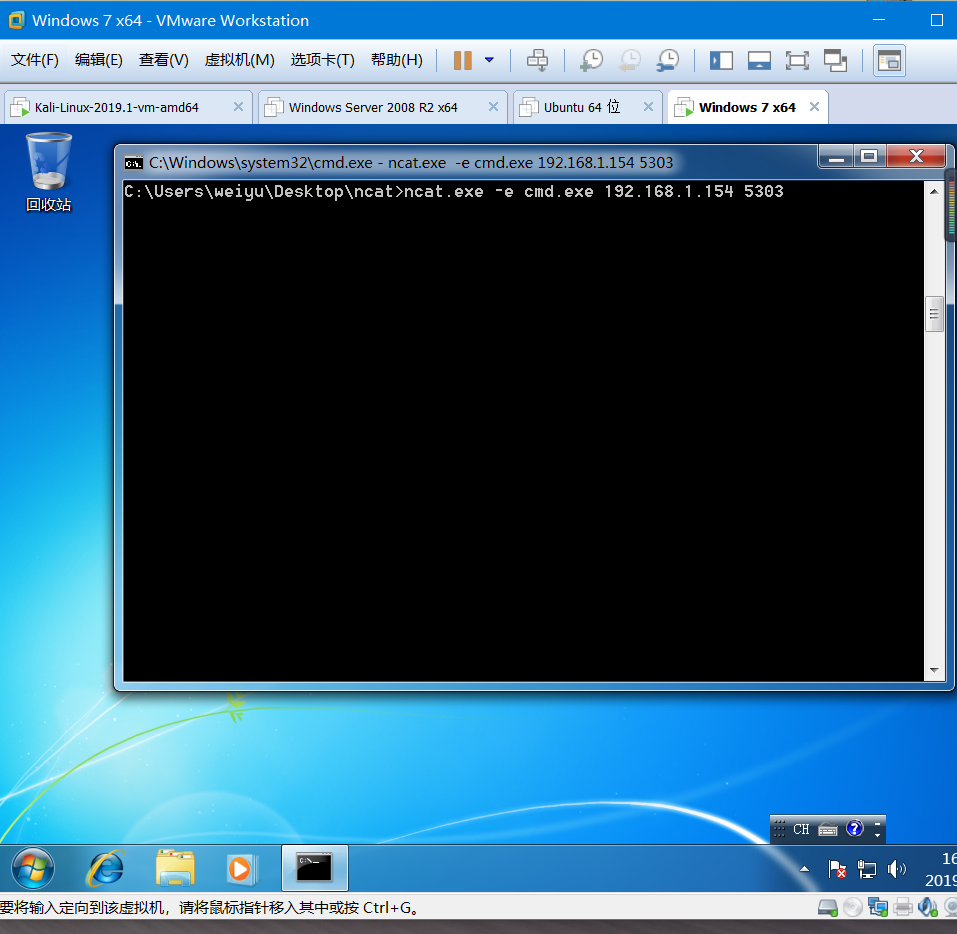Click VMware CD/DVD status icon
The width and height of the screenshot is (957, 934).
853,908
